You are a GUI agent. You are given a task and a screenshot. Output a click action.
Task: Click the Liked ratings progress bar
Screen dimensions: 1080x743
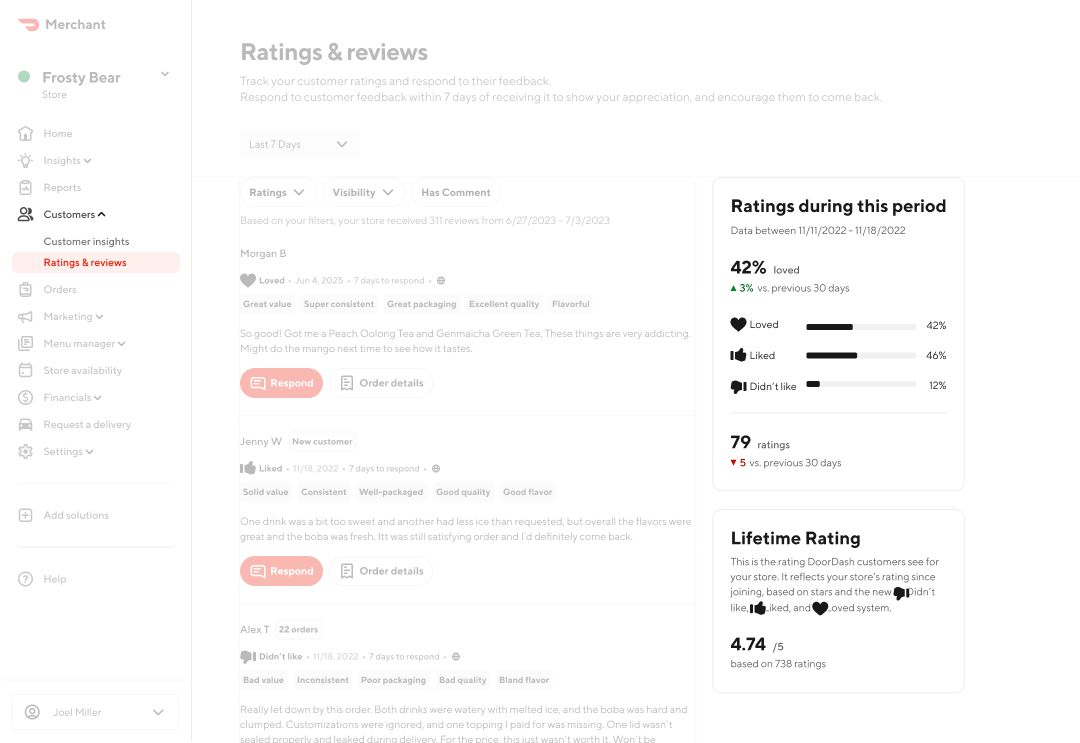tap(860, 355)
